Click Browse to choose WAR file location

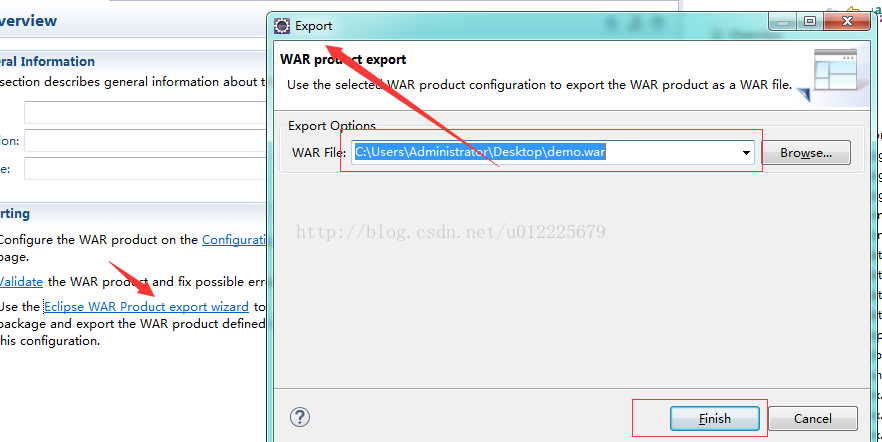(806, 153)
